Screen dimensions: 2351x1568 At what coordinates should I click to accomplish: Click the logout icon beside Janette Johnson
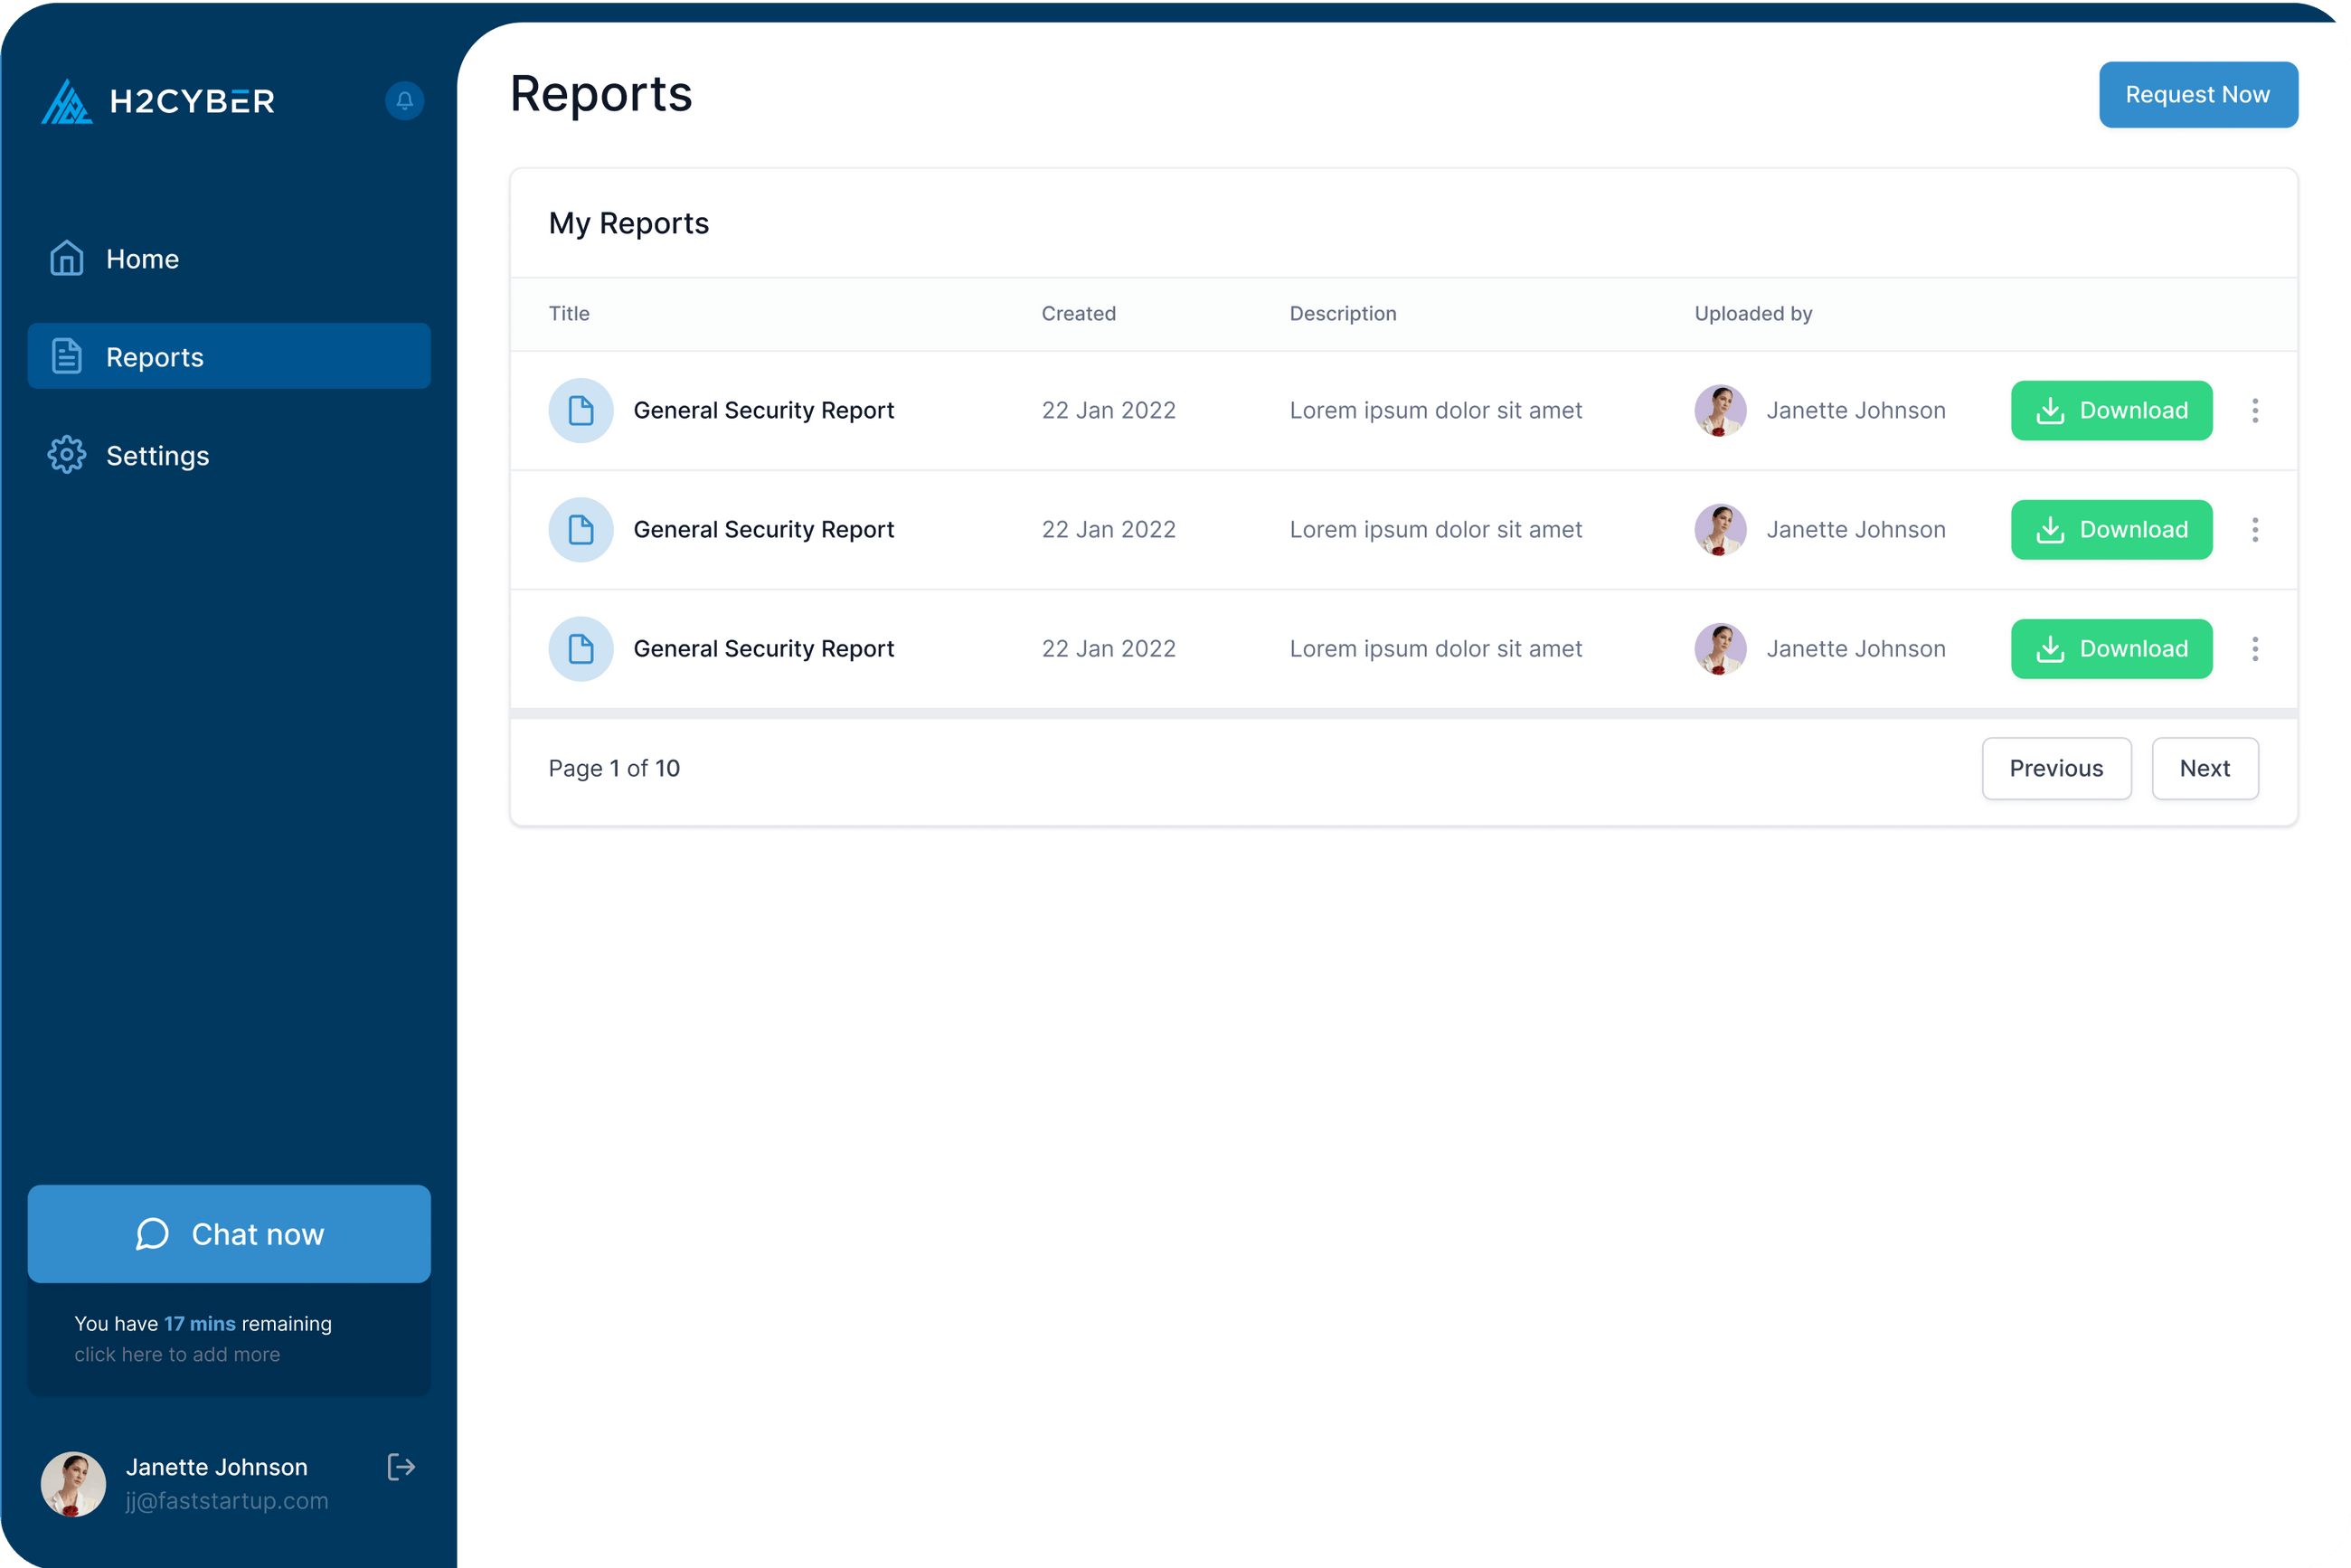[x=401, y=1467]
